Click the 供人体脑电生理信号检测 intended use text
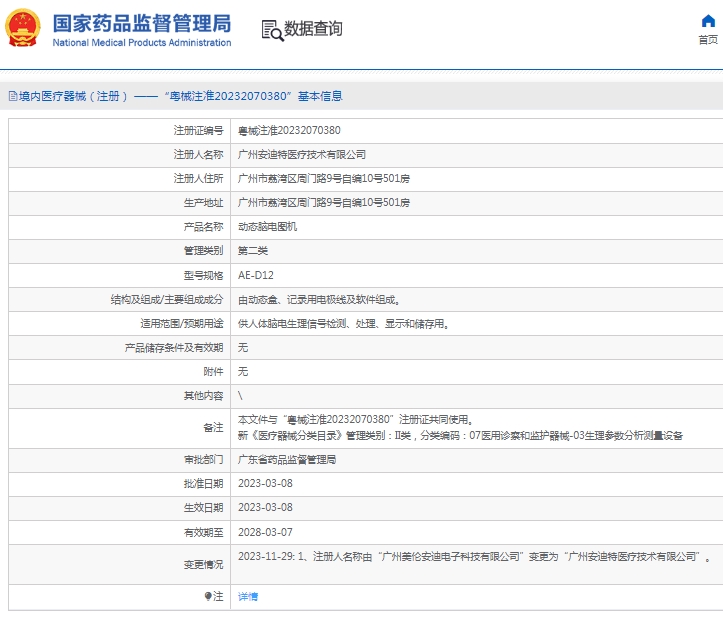Image resolution: width=723 pixels, height=618 pixels. (344, 324)
